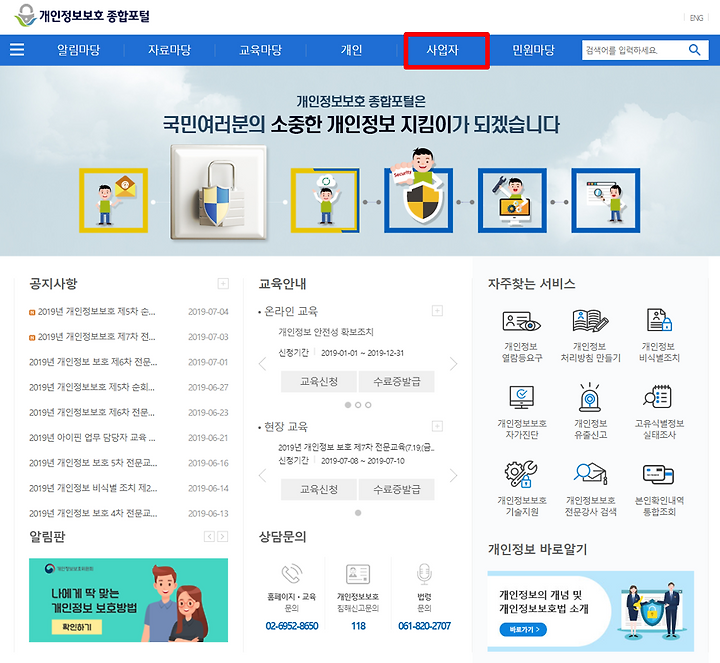Select second 온라인 교육 pagination dot
Screen dimensions: 720x663
click(x=358, y=405)
